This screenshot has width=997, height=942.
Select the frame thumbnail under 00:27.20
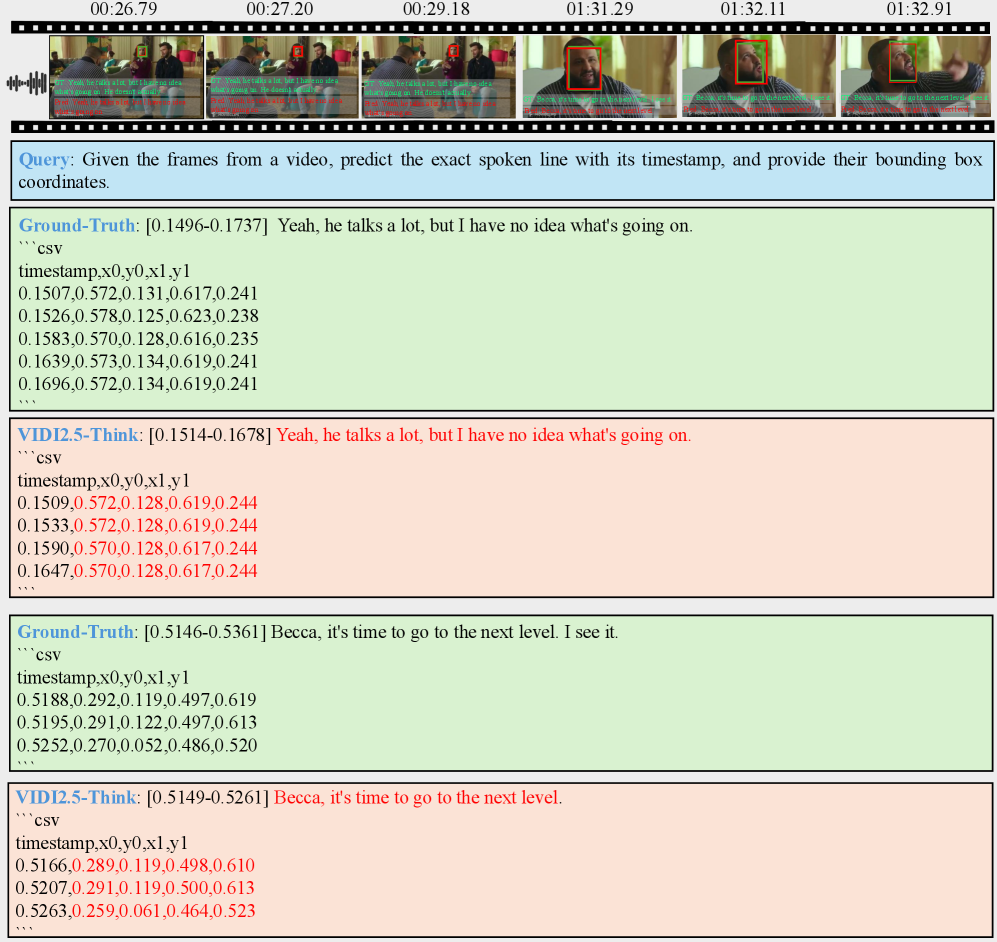[282, 77]
